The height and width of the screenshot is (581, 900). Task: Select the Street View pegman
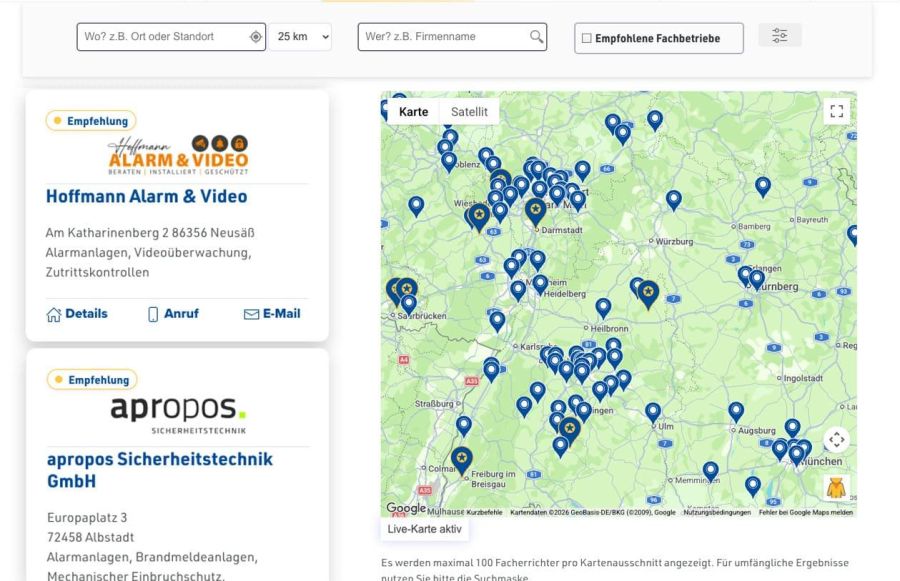[x=836, y=487]
